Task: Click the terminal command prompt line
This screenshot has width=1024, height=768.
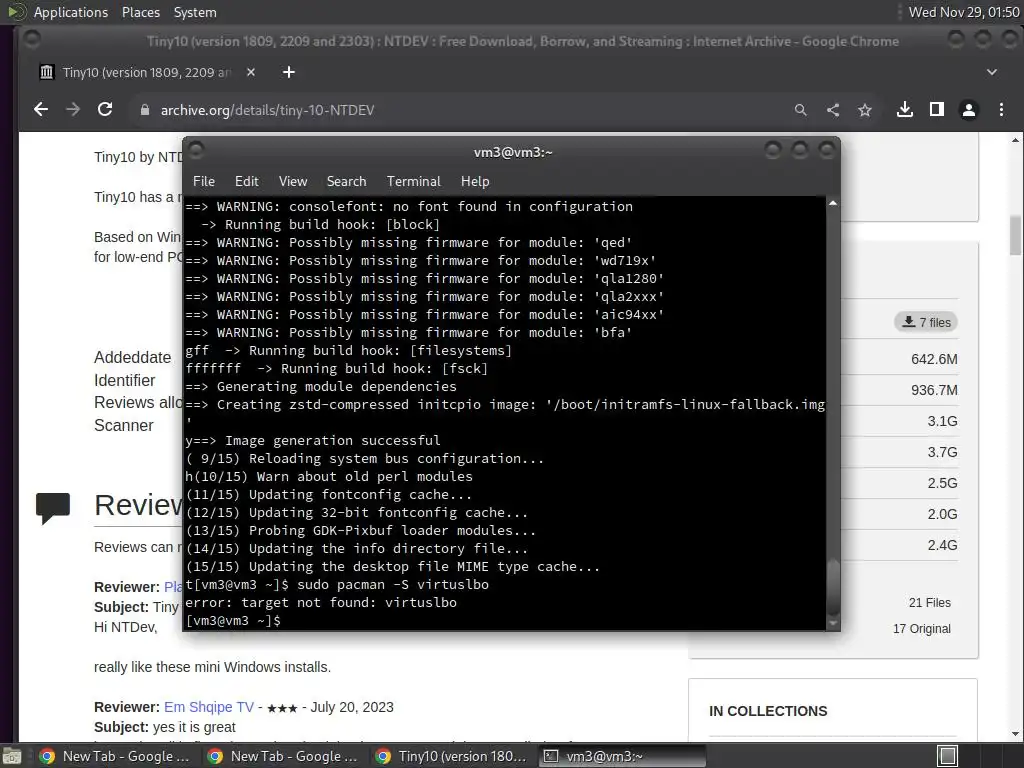Action: pos(233,620)
